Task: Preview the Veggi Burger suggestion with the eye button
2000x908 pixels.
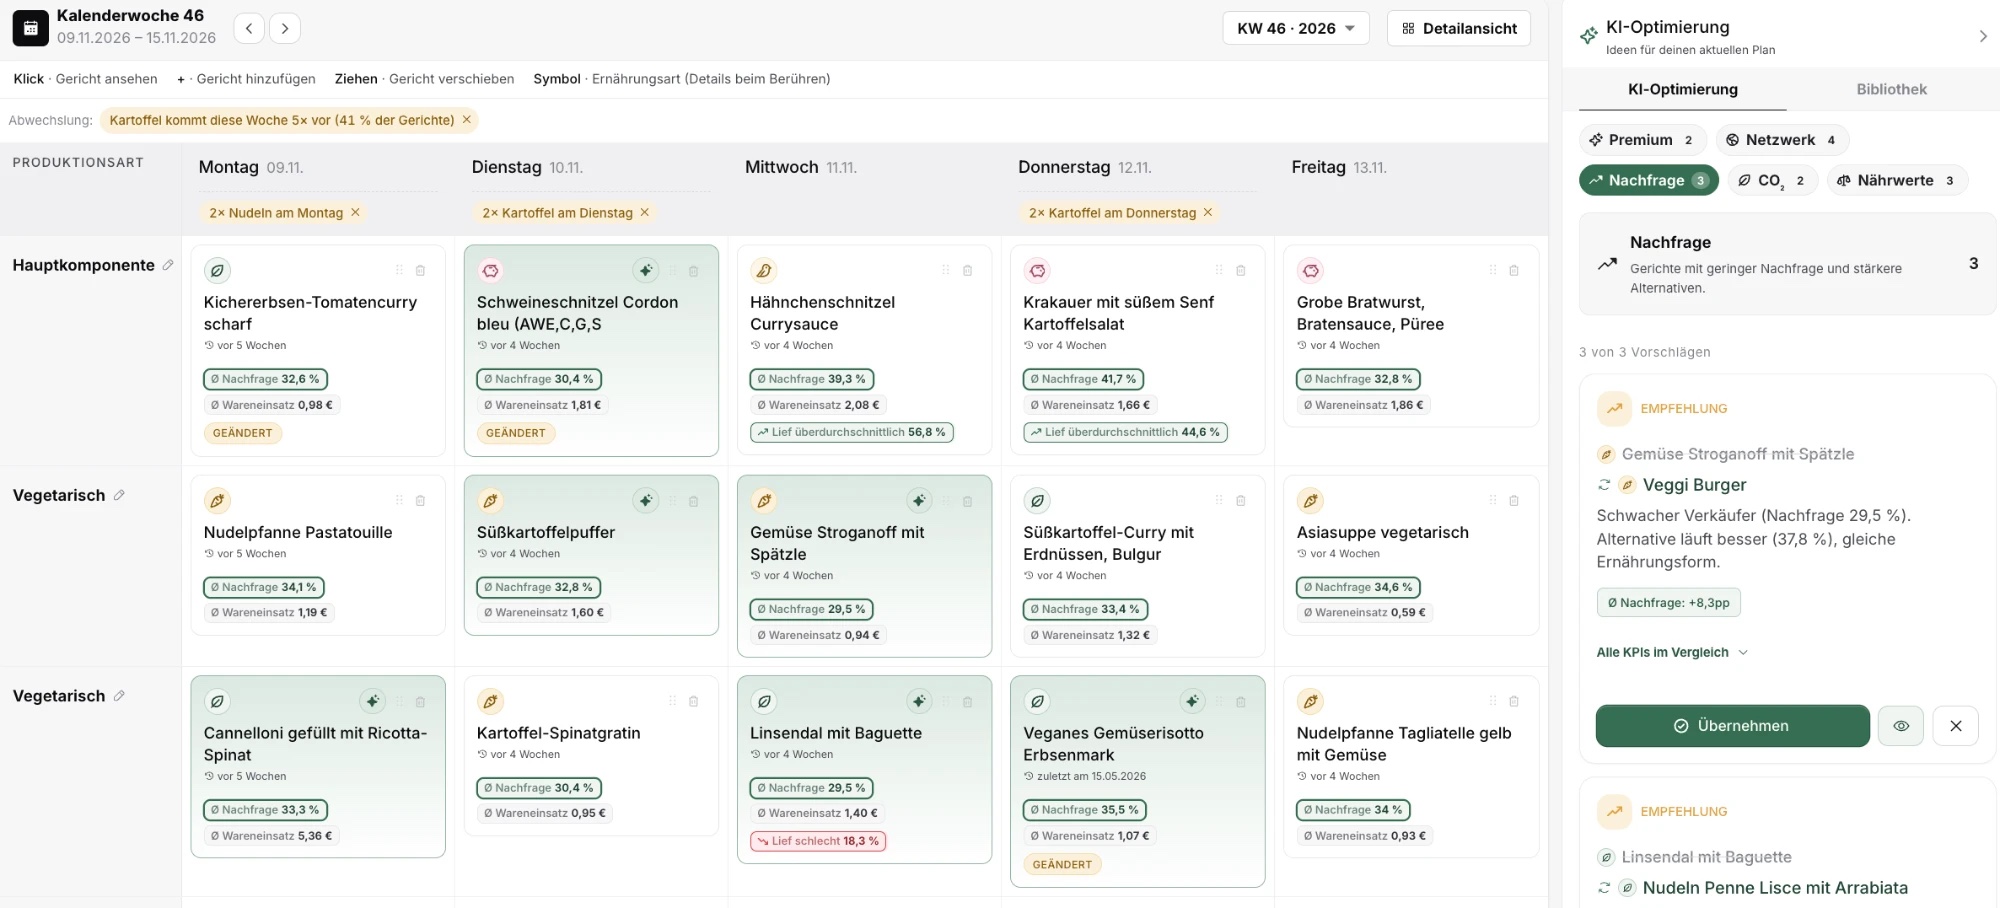Action: [x=1901, y=726]
